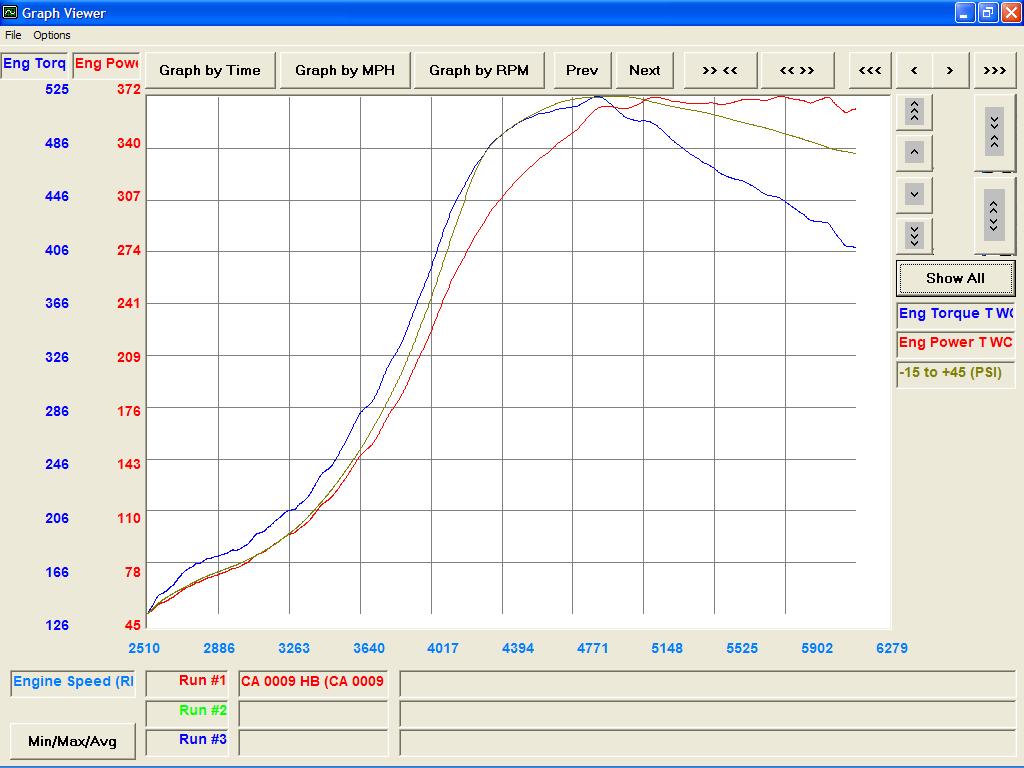Click the horizontal compress button (>> <<)
Screen dimensions: 1024x768
720,70
